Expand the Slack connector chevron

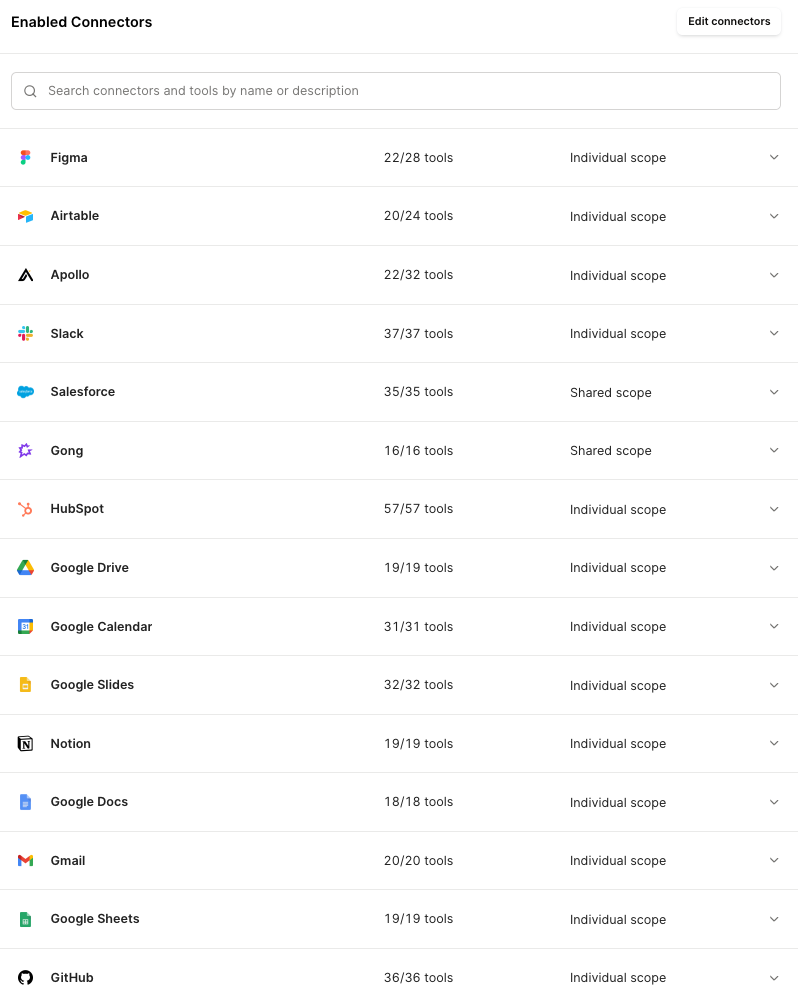(x=774, y=334)
